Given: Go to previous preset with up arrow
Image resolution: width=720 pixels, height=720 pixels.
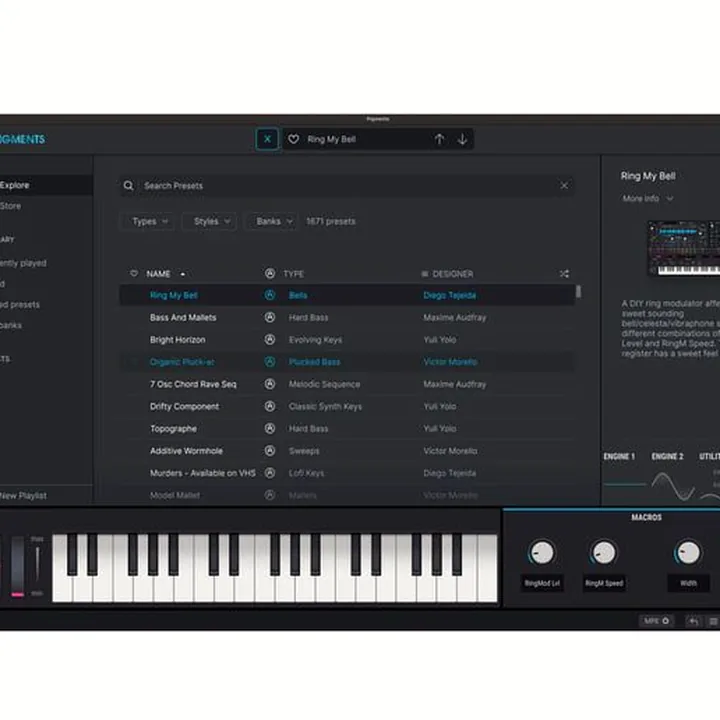Looking at the screenshot, I should (439, 139).
